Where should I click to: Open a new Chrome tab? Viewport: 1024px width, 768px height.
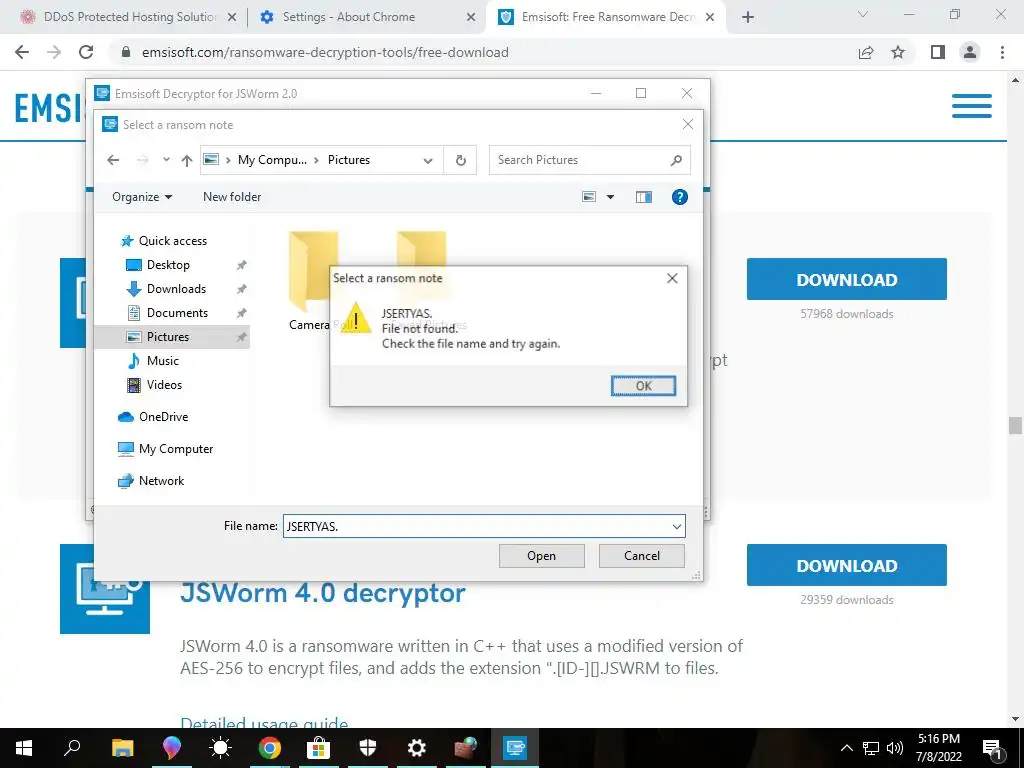click(748, 18)
